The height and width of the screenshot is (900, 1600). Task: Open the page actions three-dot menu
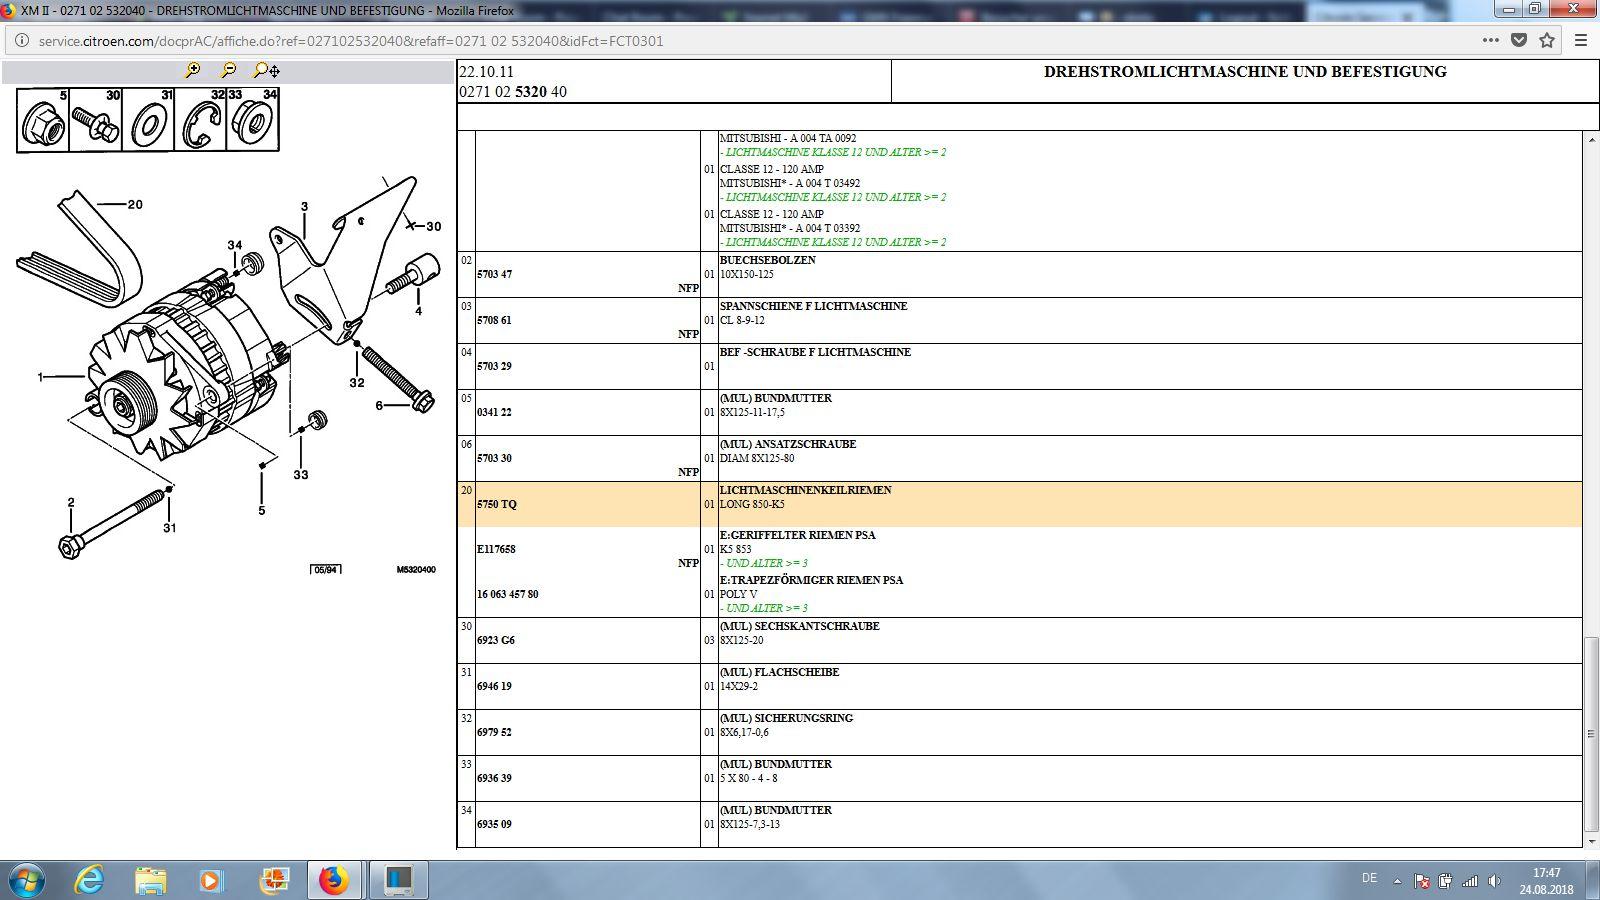tap(1490, 41)
